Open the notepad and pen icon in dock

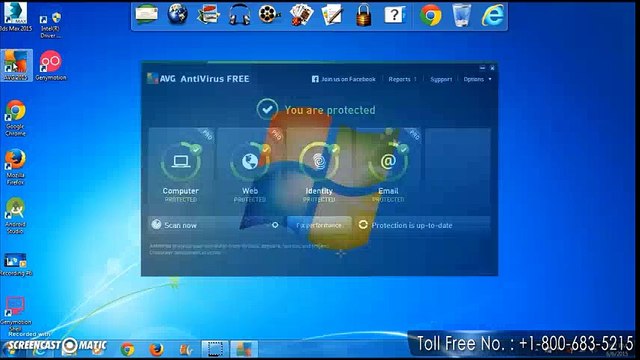click(x=332, y=15)
